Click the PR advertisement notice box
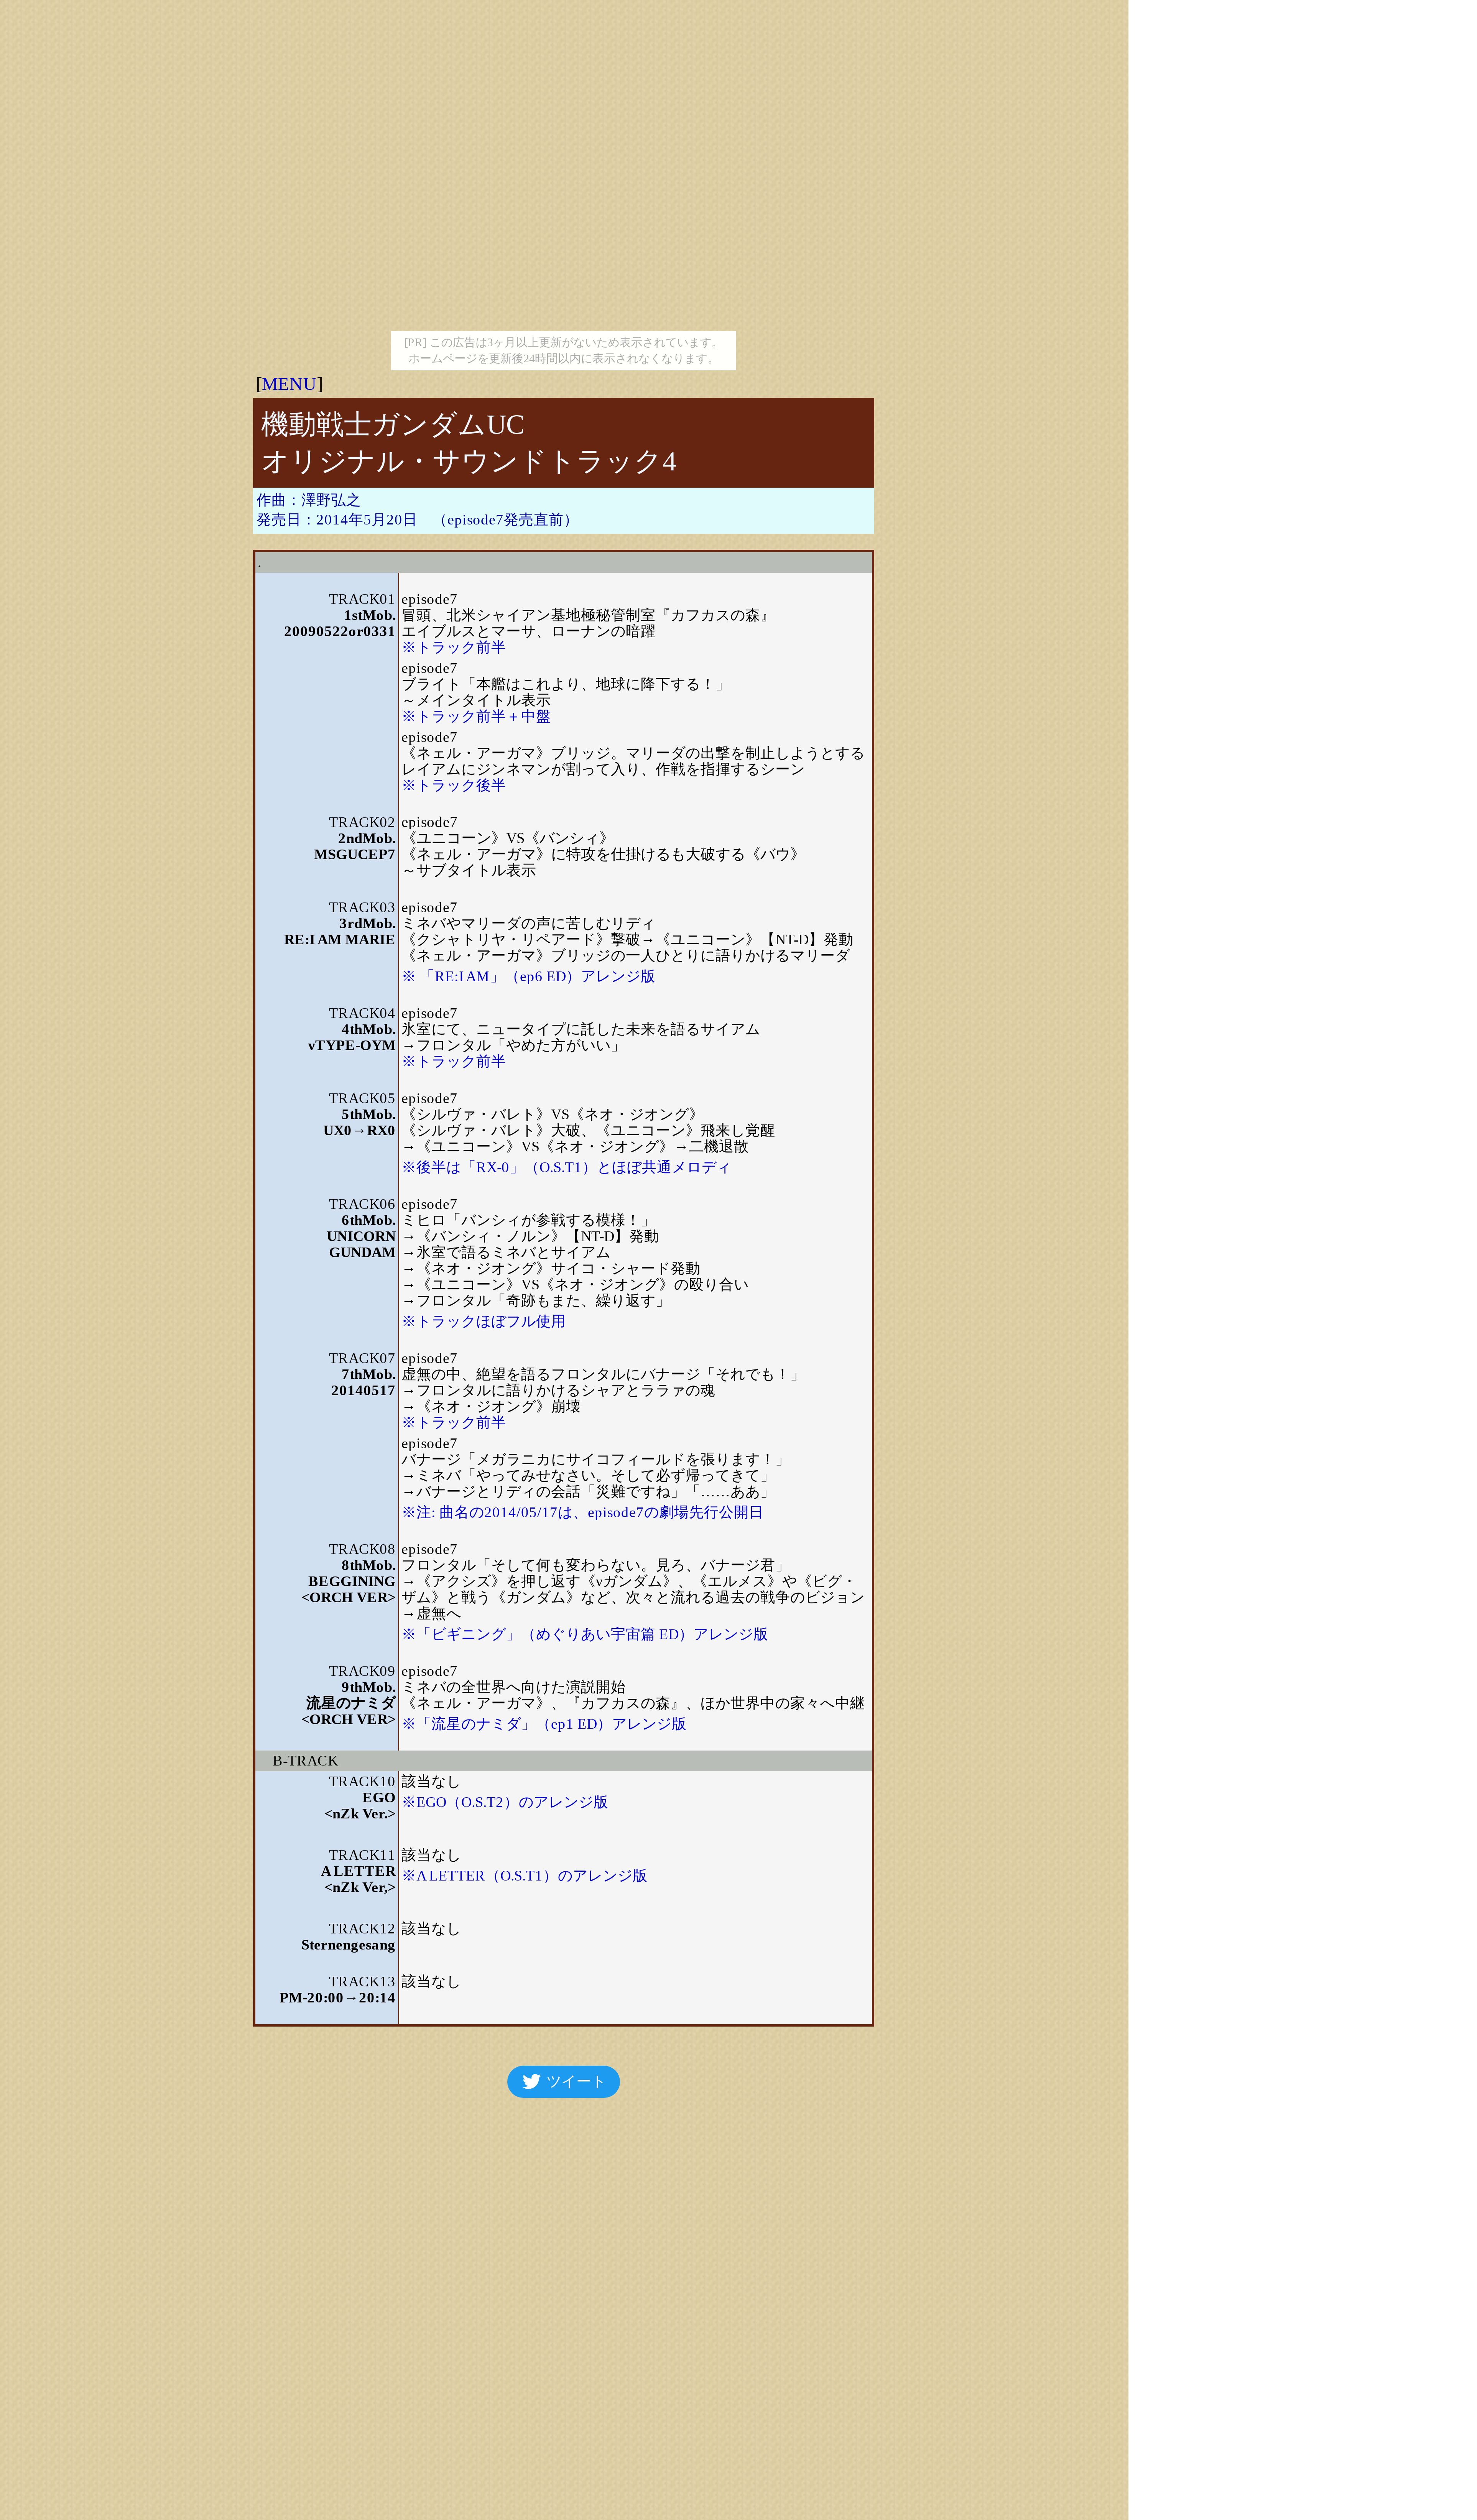The image size is (1477, 2520). (563, 351)
